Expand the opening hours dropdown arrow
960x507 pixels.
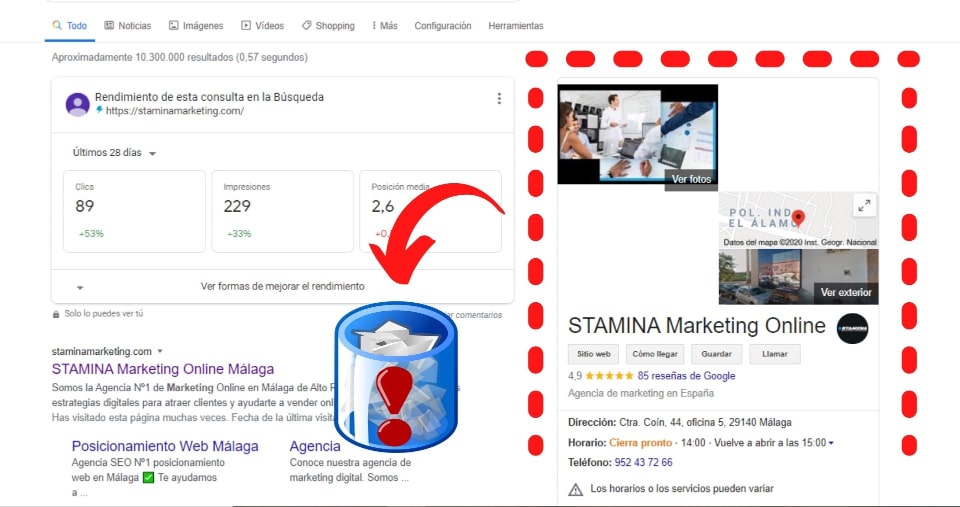pos(831,443)
